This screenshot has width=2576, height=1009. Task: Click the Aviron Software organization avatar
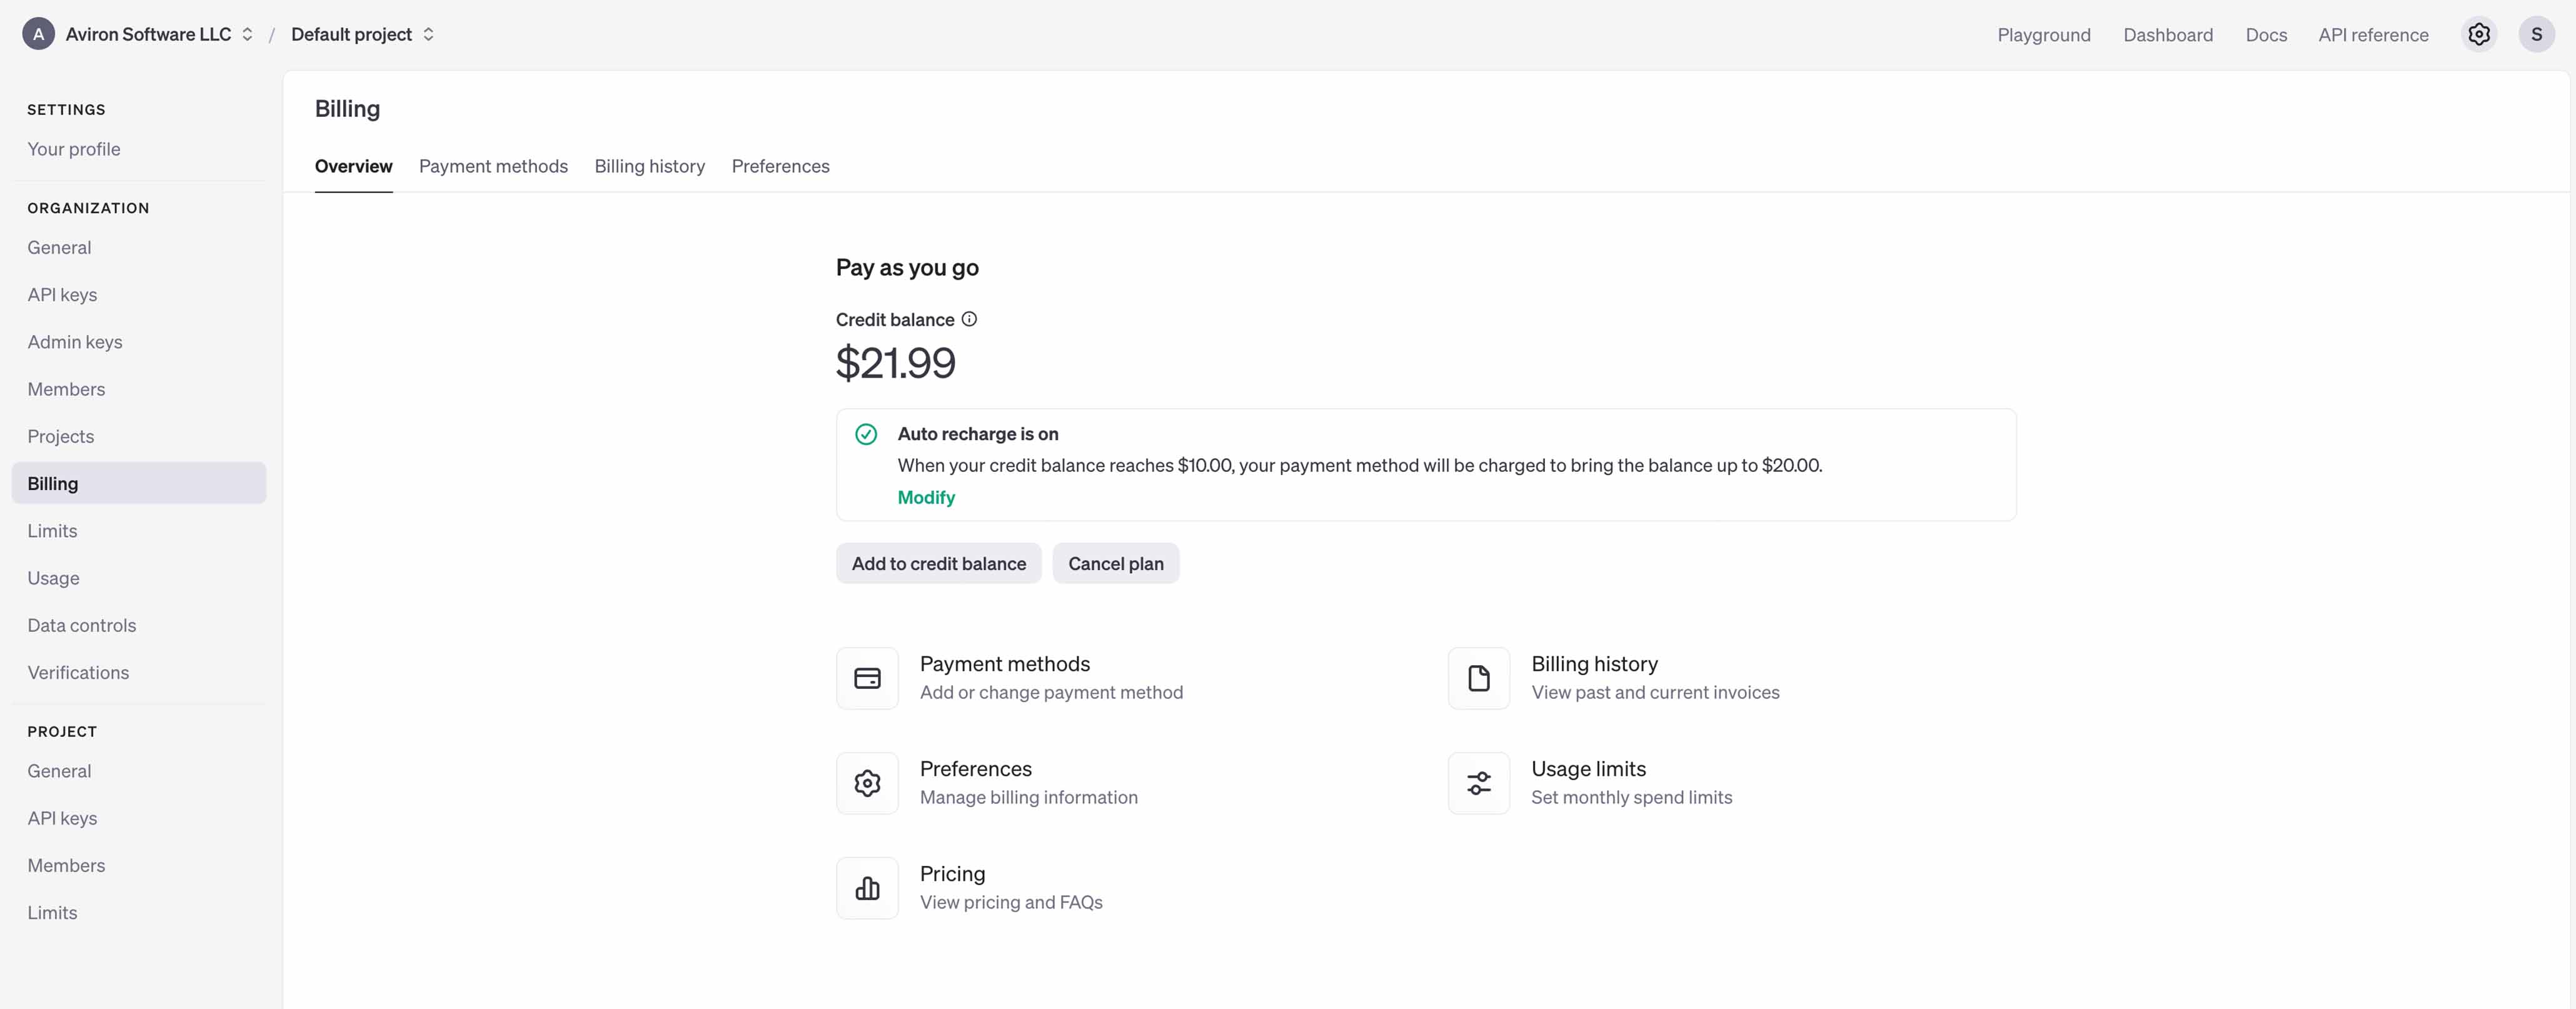coord(38,34)
